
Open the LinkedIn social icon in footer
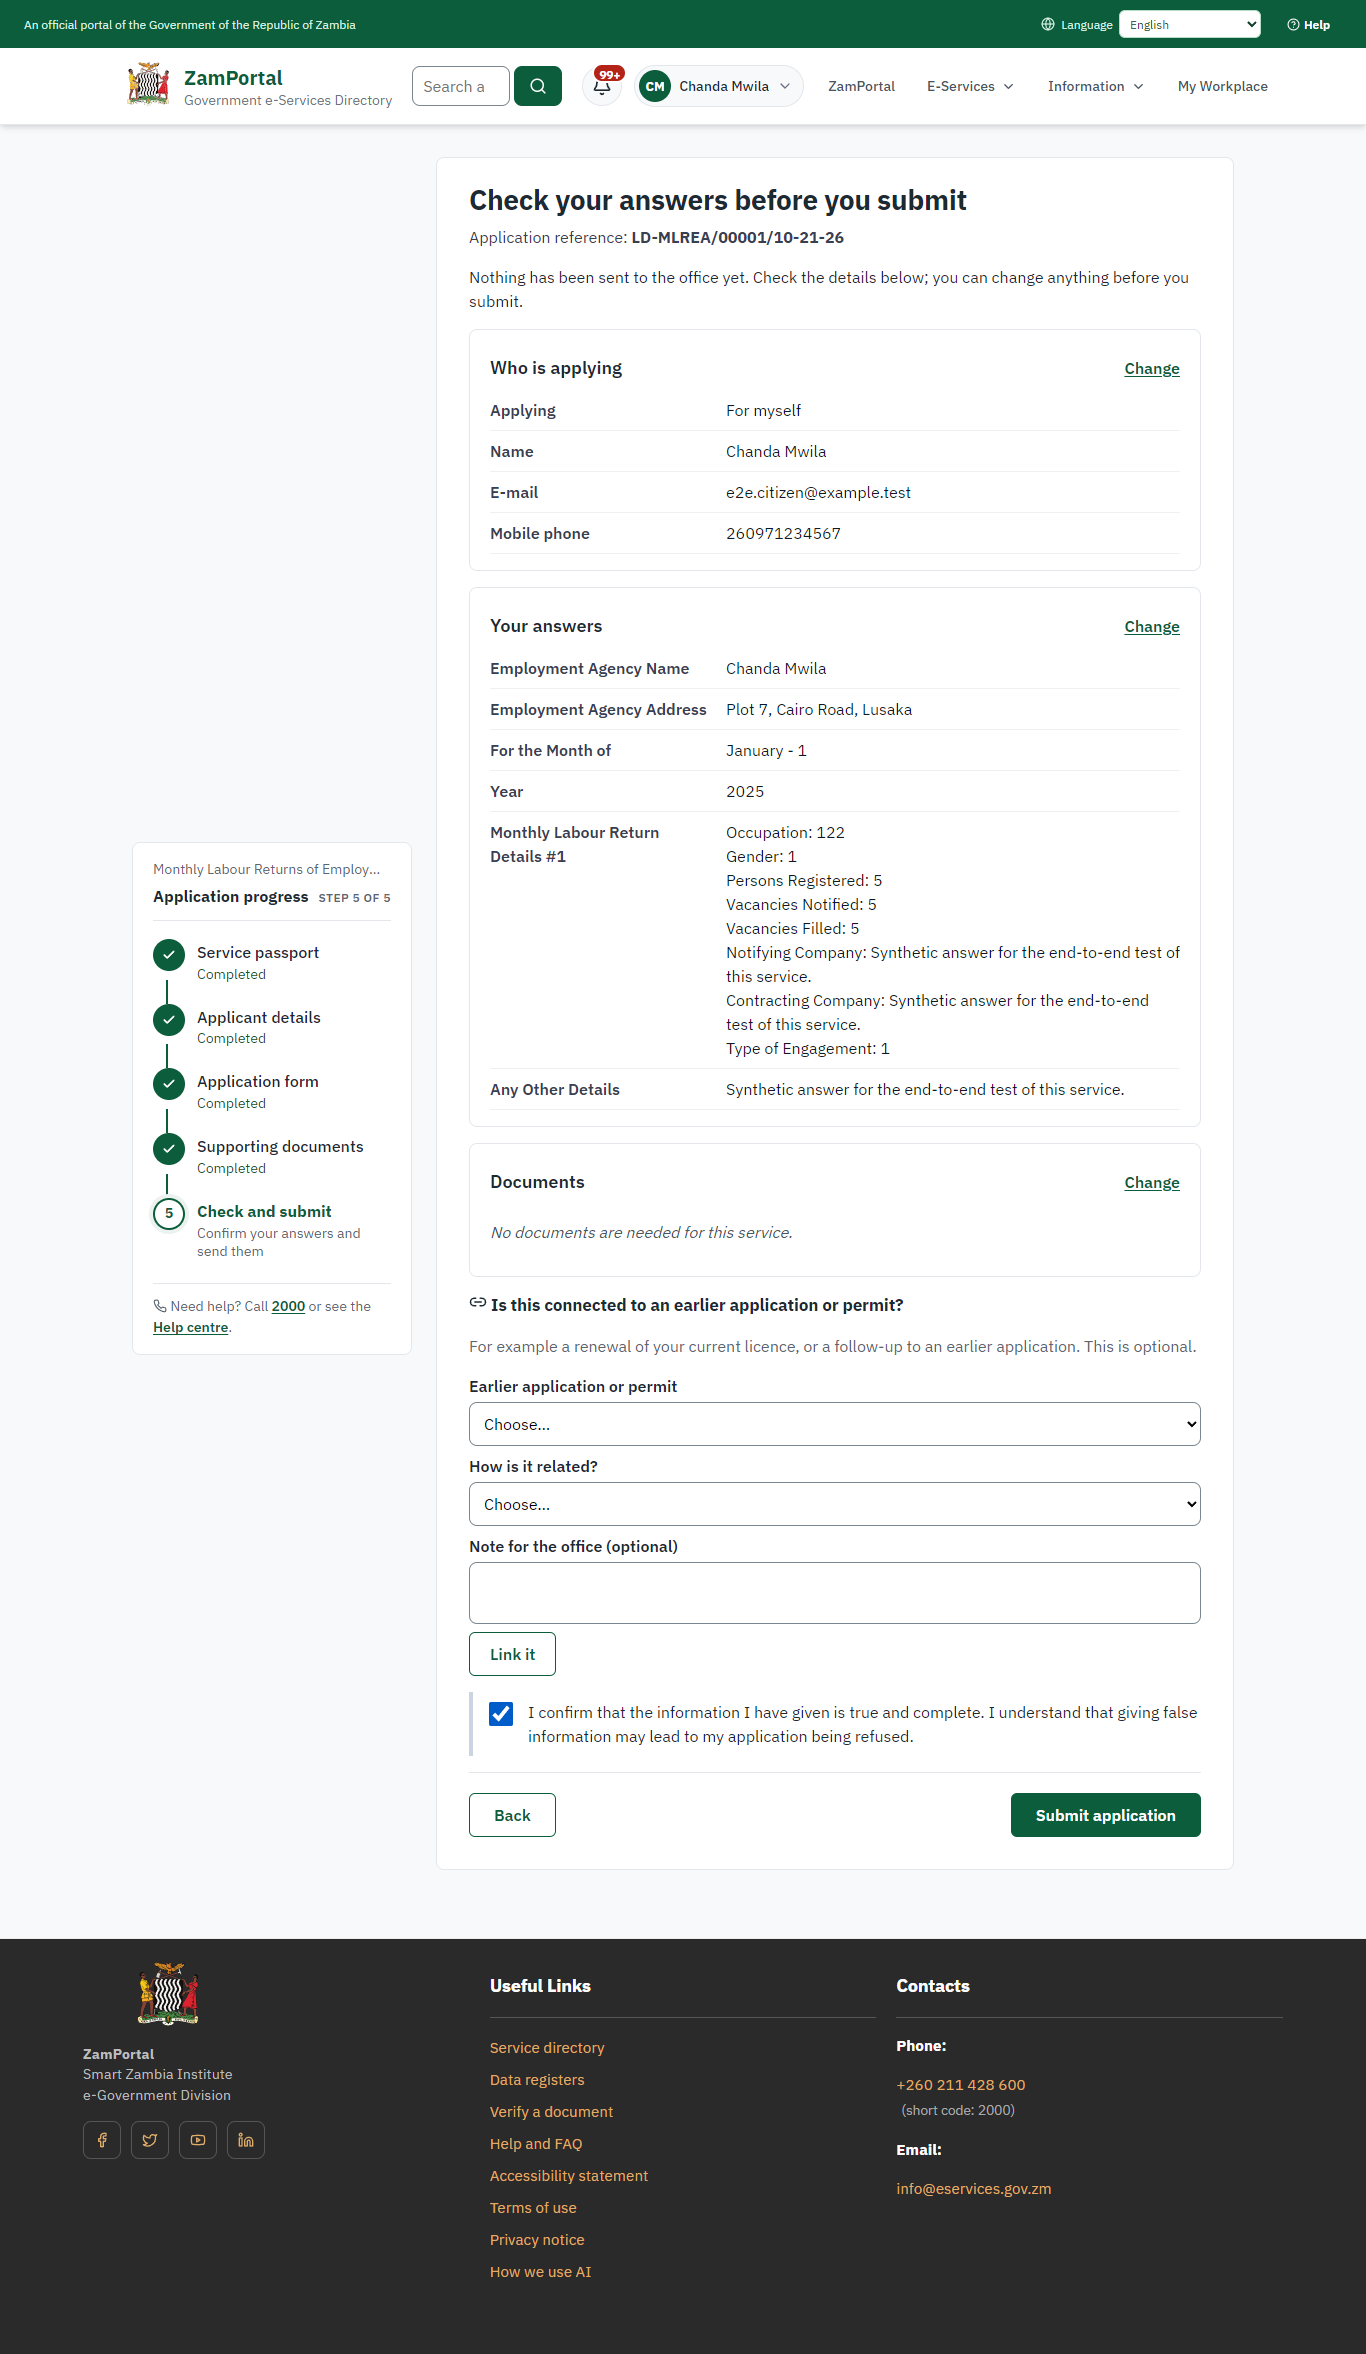[x=246, y=2140]
